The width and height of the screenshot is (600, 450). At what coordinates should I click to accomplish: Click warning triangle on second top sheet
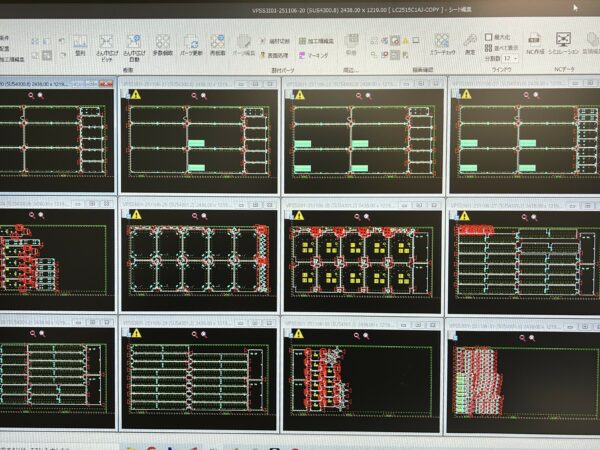(x=134, y=95)
